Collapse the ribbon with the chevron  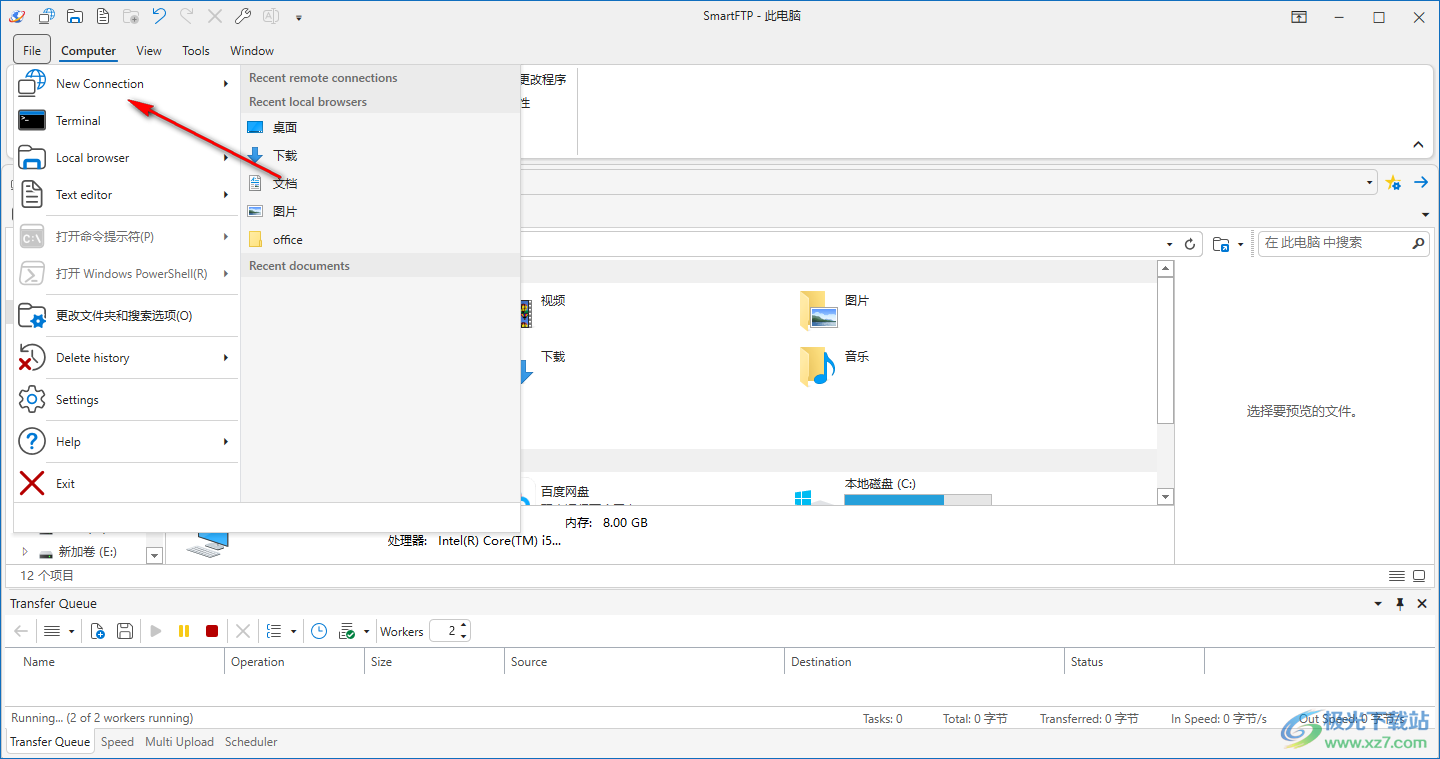[x=1418, y=145]
